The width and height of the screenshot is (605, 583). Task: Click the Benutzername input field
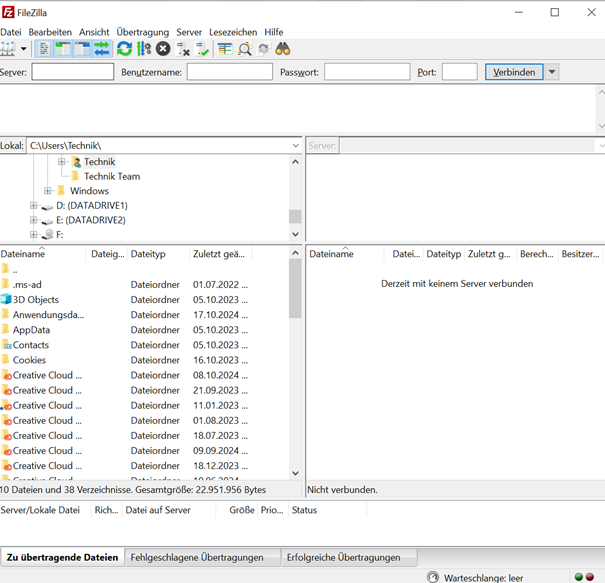(x=229, y=72)
